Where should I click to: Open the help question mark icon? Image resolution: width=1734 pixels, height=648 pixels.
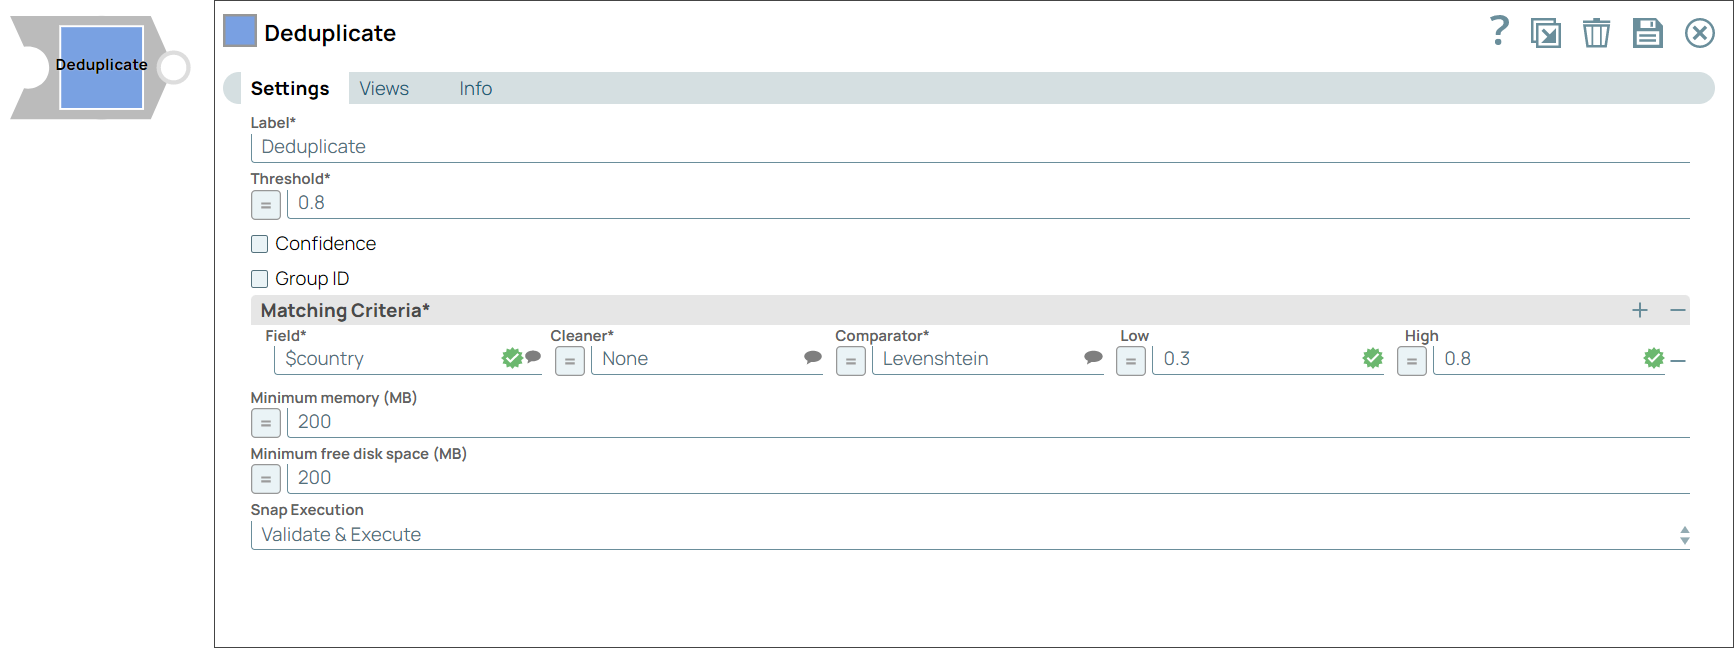pos(1498,32)
